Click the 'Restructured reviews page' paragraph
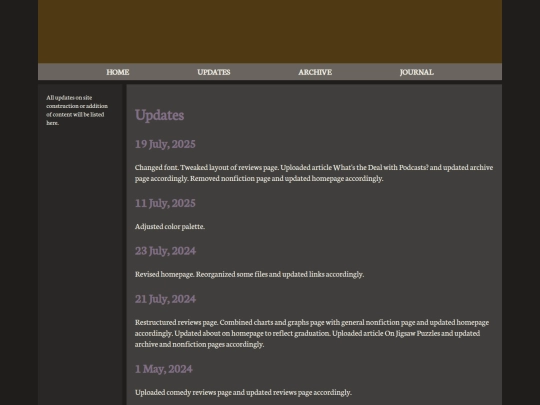 pos(312,333)
